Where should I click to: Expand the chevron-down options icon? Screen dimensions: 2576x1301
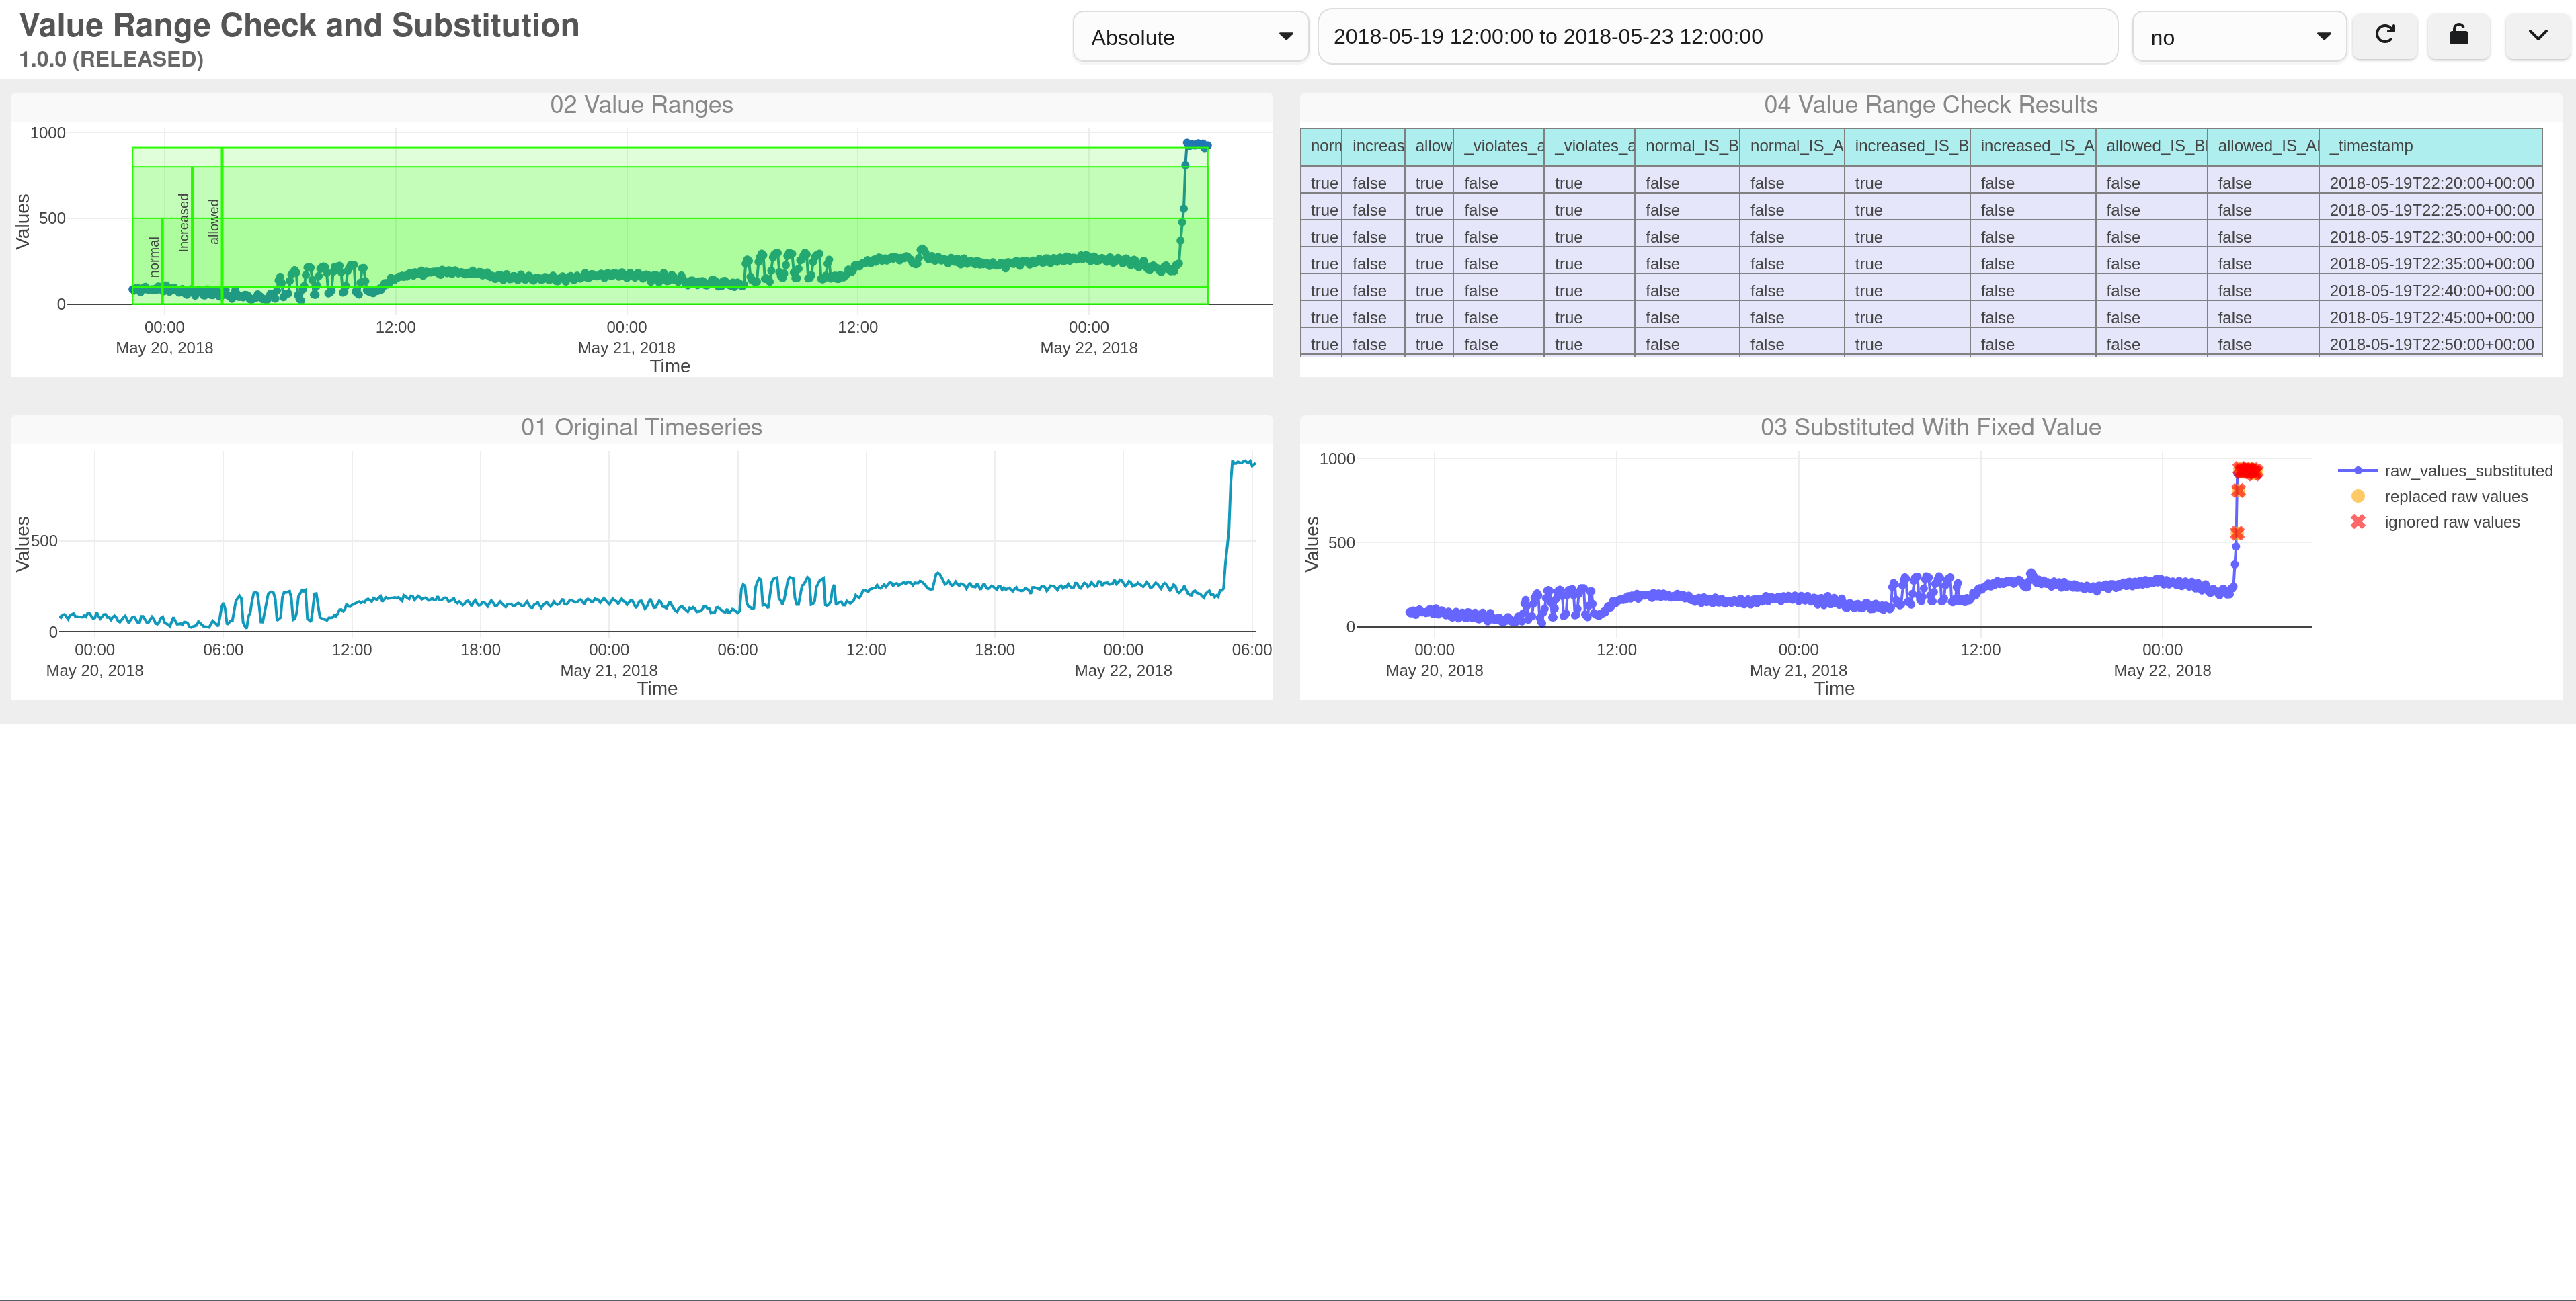coord(2537,36)
